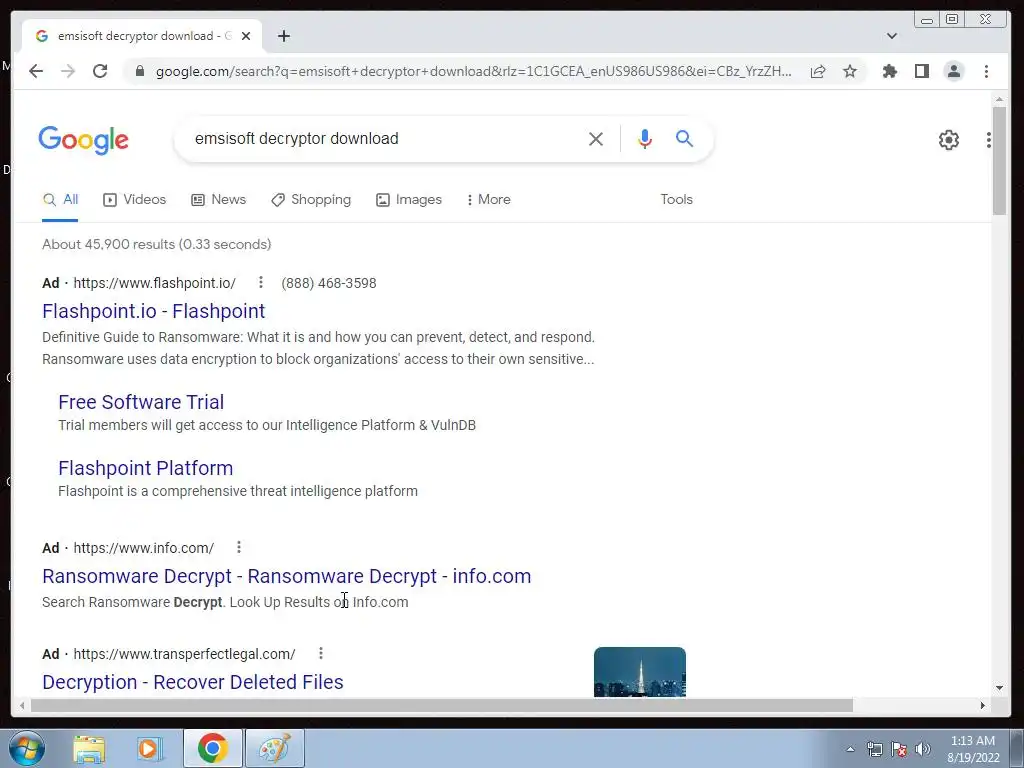Open Google quick settings gear
The image size is (1024, 768).
point(948,140)
